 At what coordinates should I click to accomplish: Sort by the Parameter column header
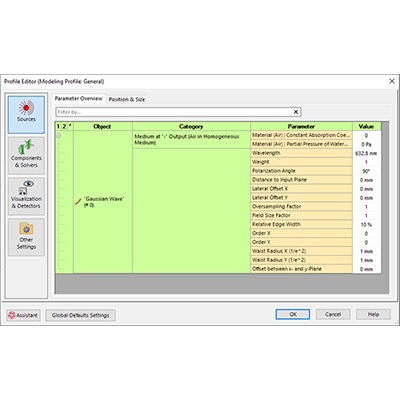point(301,126)
